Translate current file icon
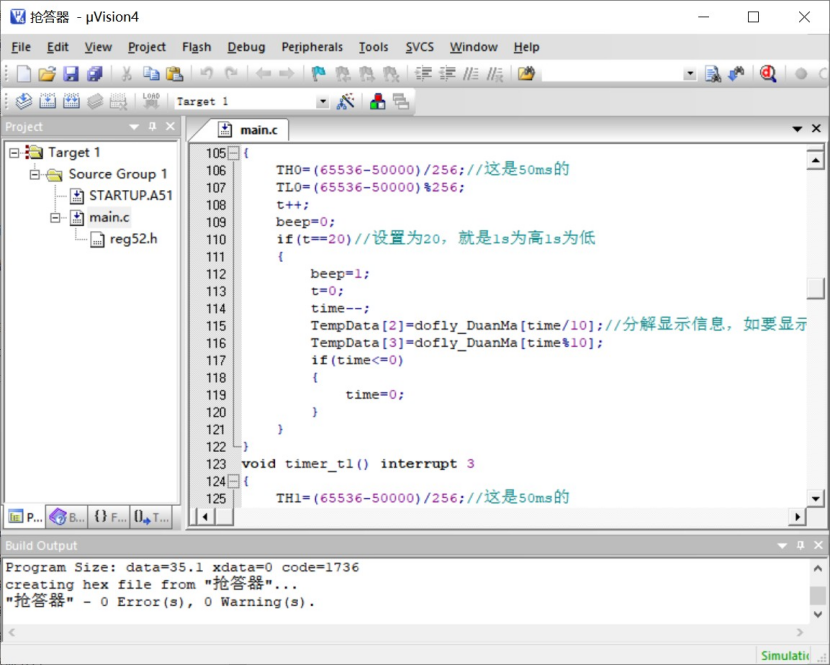This screenshot has height=666, width=831. click(x=24, y=101)
